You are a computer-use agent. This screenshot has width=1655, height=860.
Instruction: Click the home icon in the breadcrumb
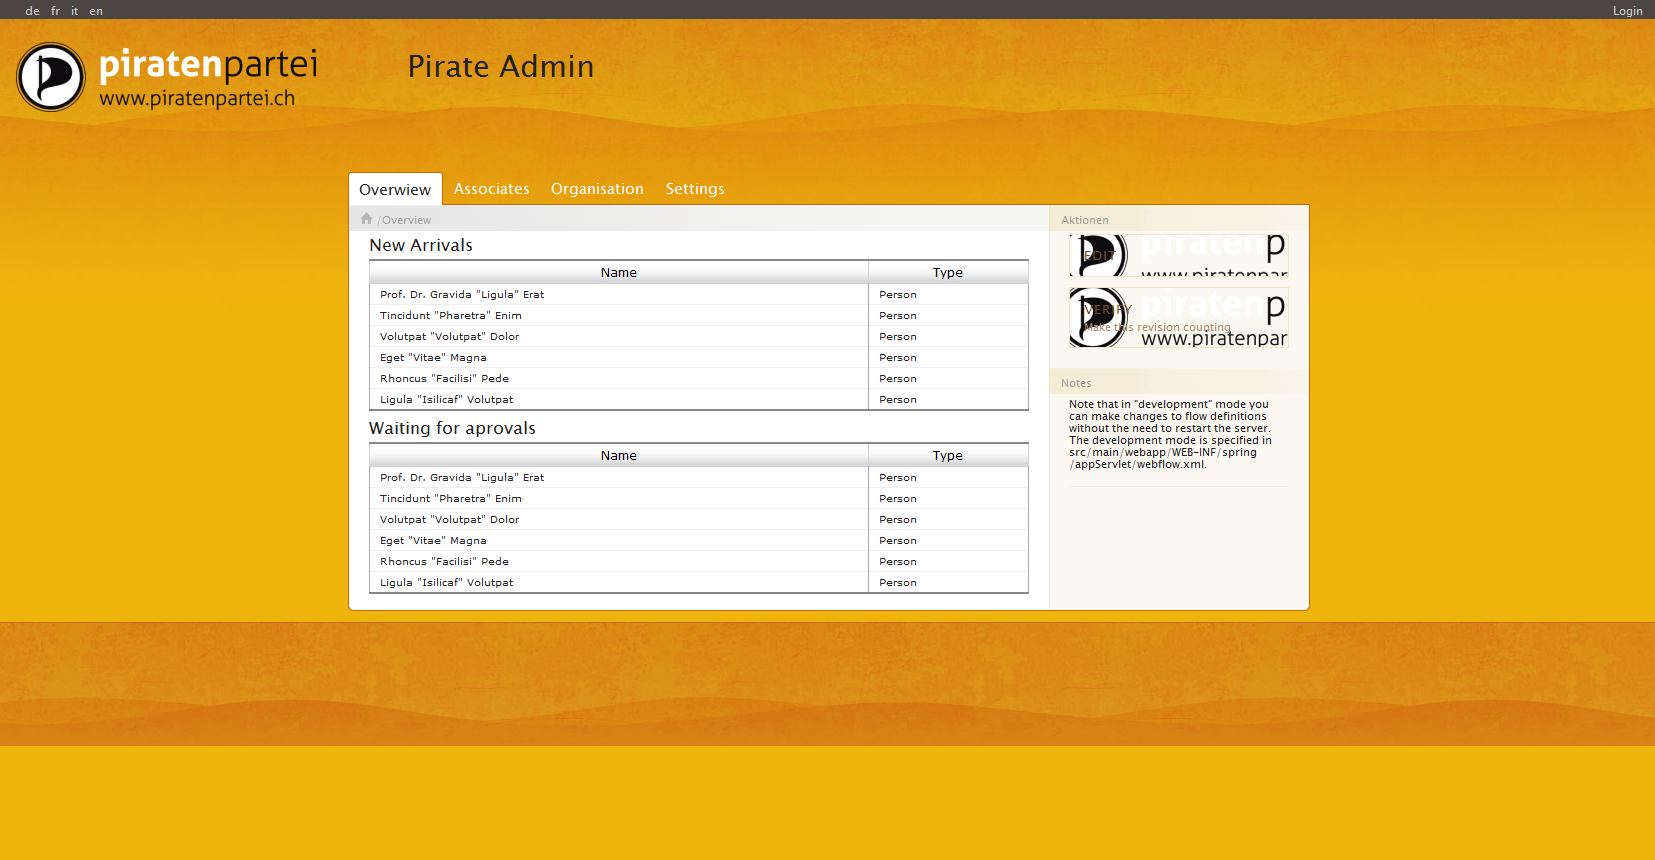click(366, 219)
